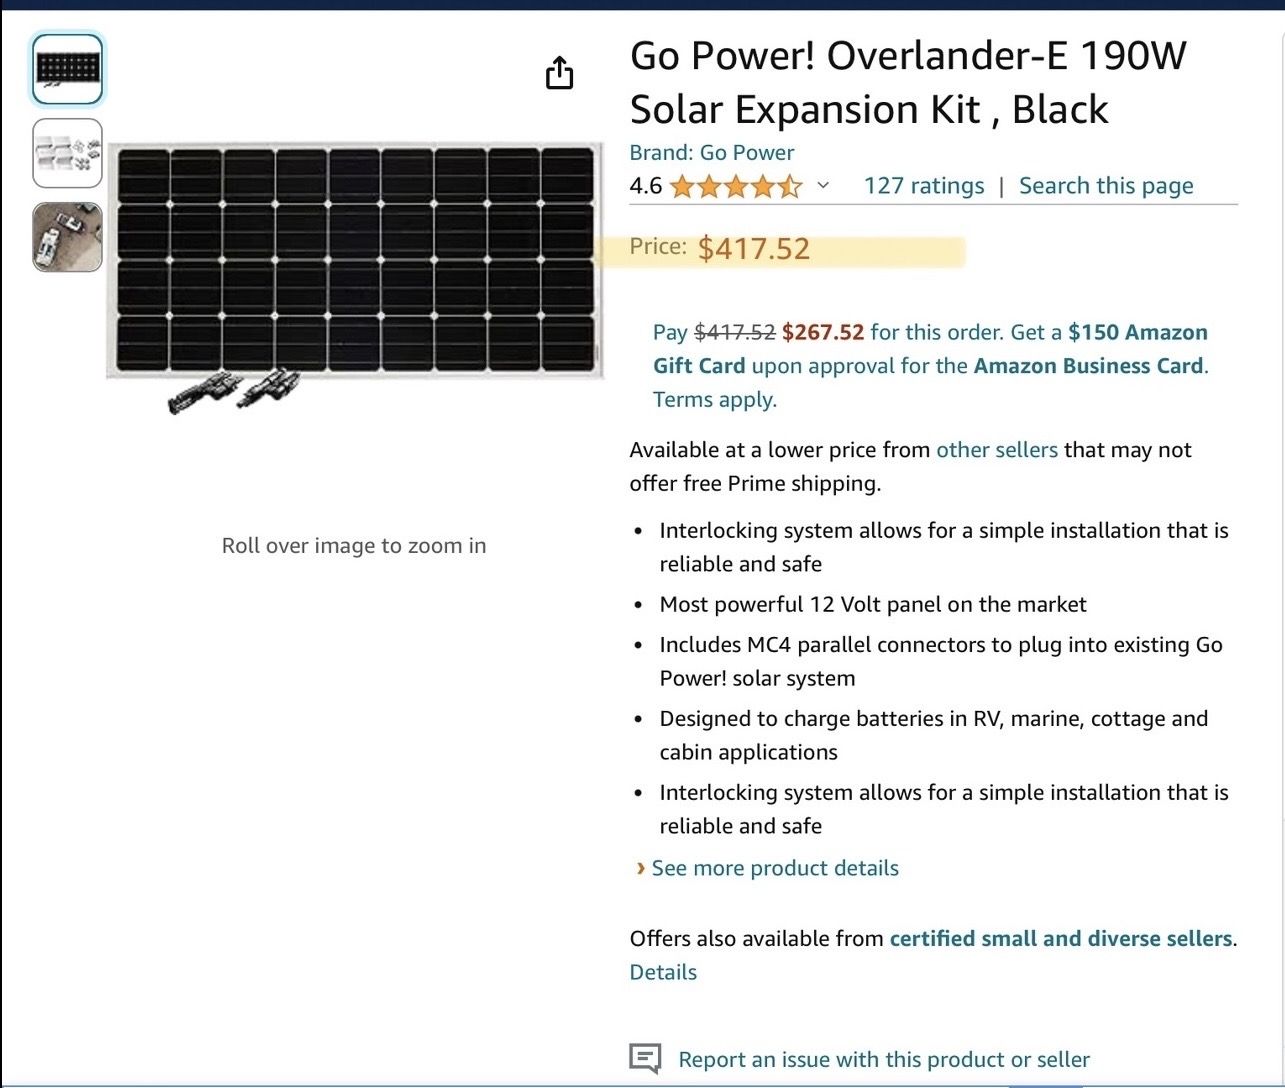The height and width of the screenshot is (1088, 1285).
Task: Click Terms apply link
Action: point(715,399)
